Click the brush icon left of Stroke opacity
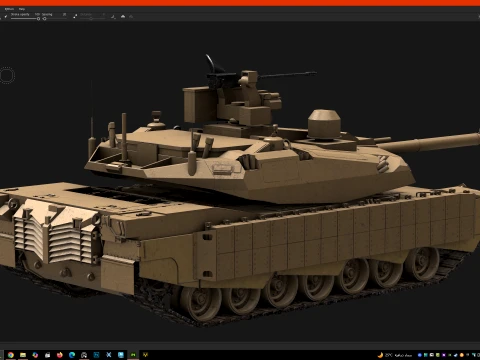The image size is (480, 360). 6,16
